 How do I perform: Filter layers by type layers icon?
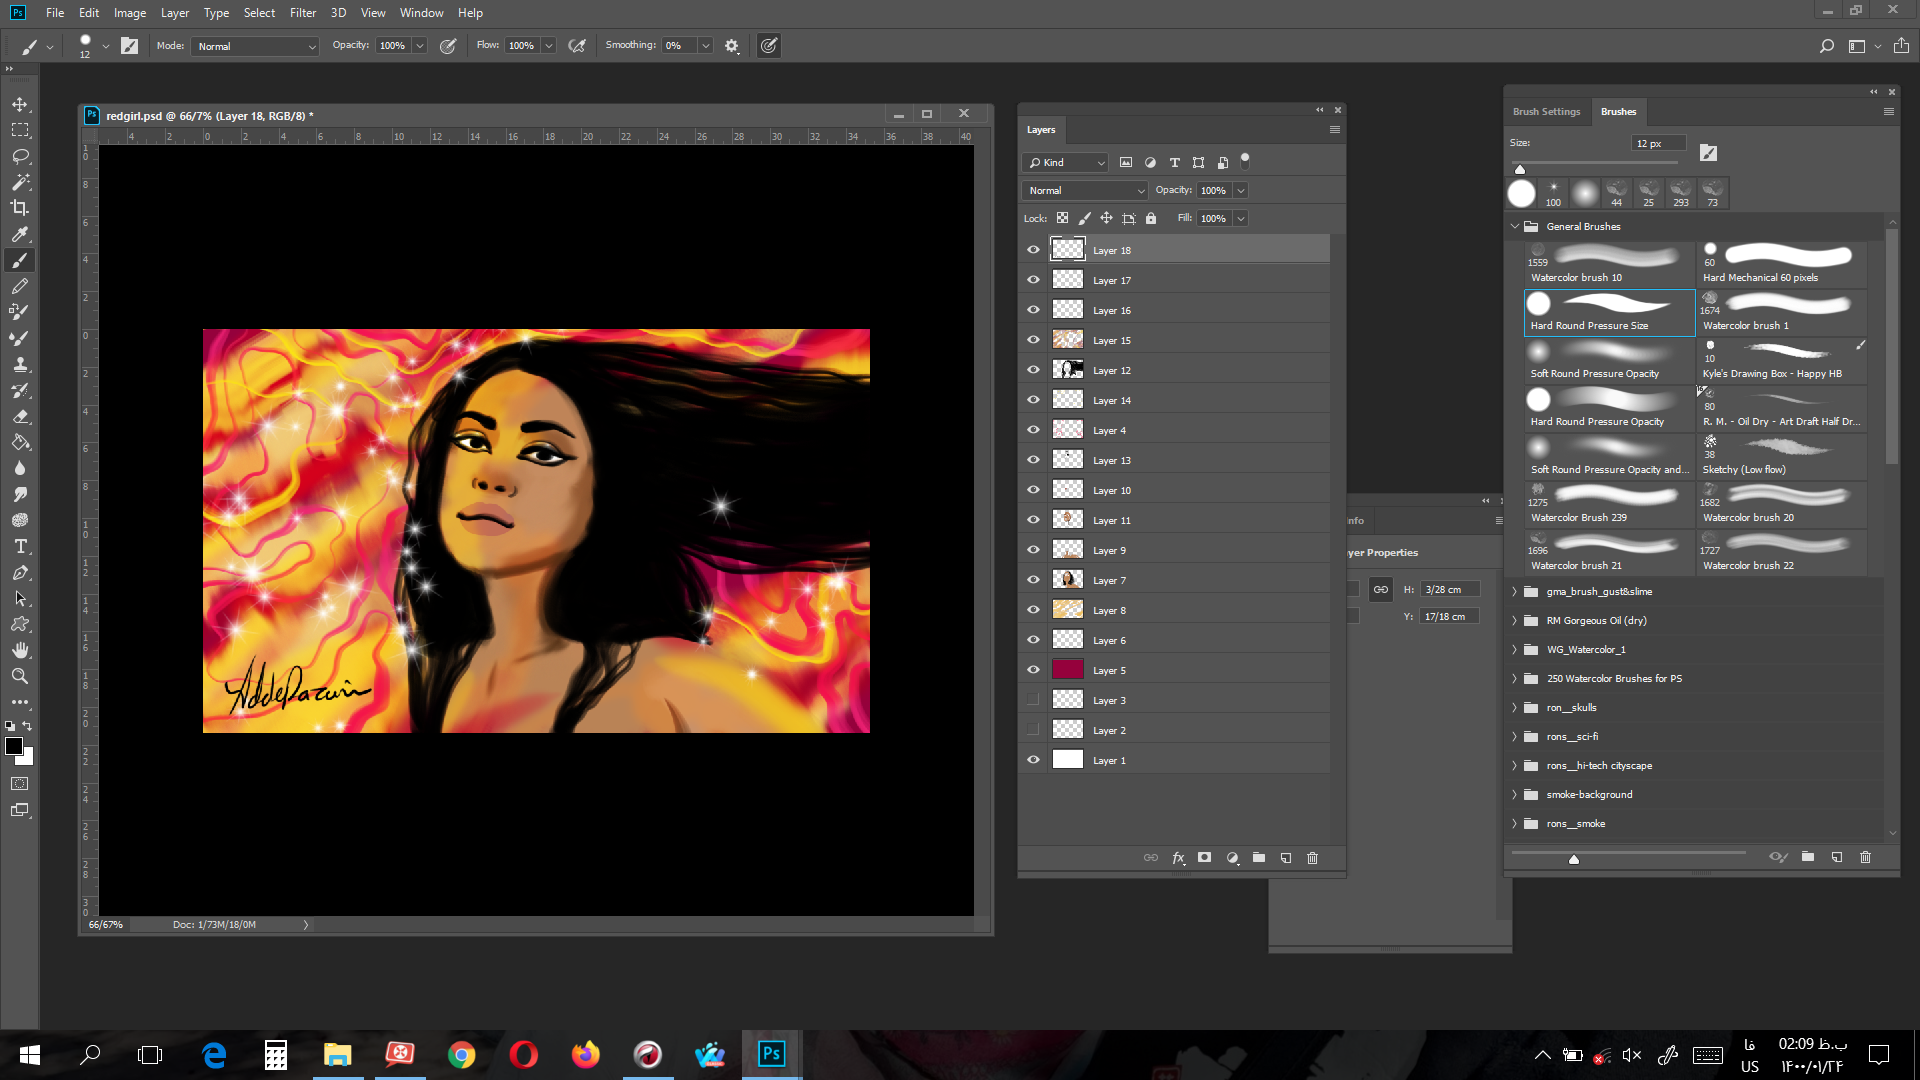pos(1175,162)
